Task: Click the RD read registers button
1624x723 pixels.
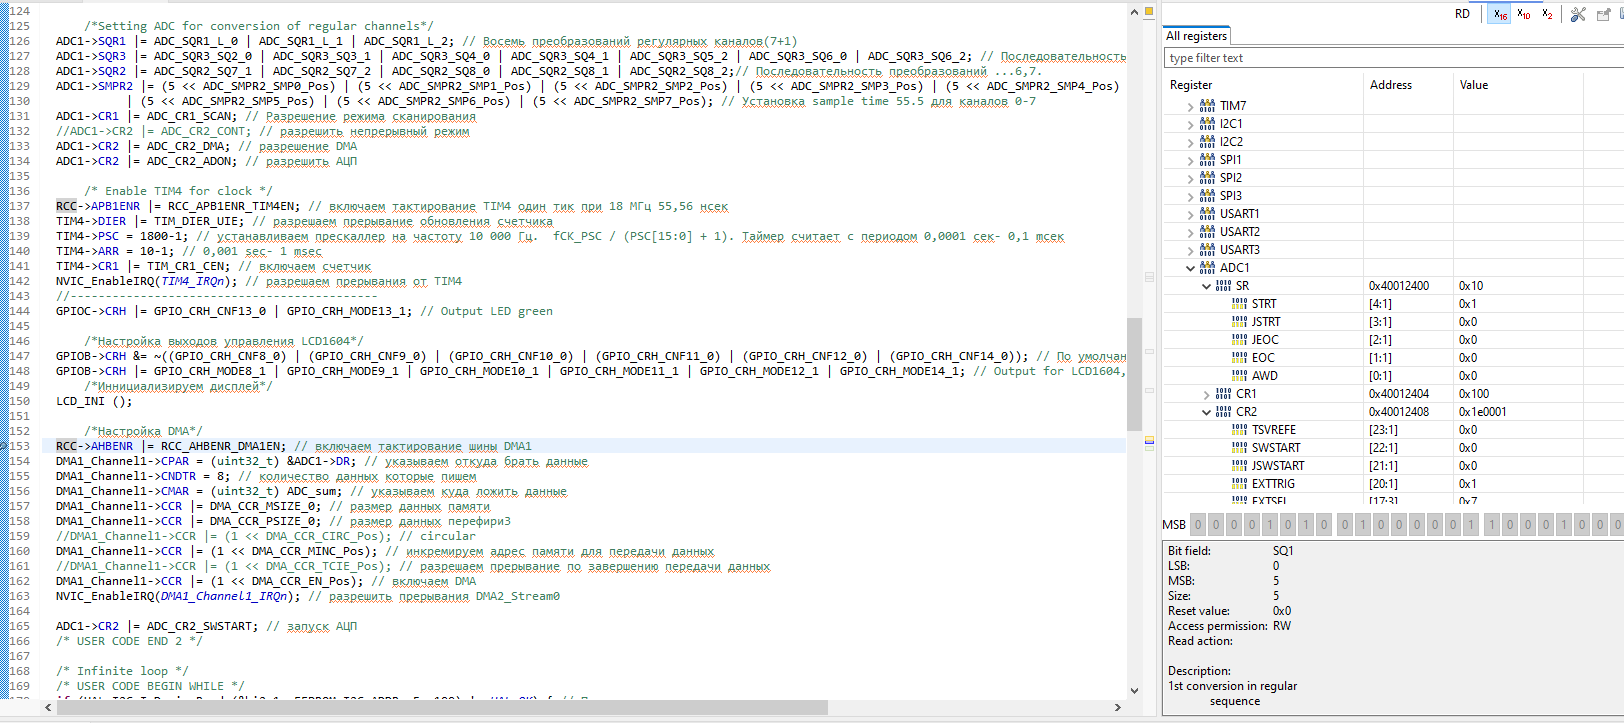Action: [1462, 14]
